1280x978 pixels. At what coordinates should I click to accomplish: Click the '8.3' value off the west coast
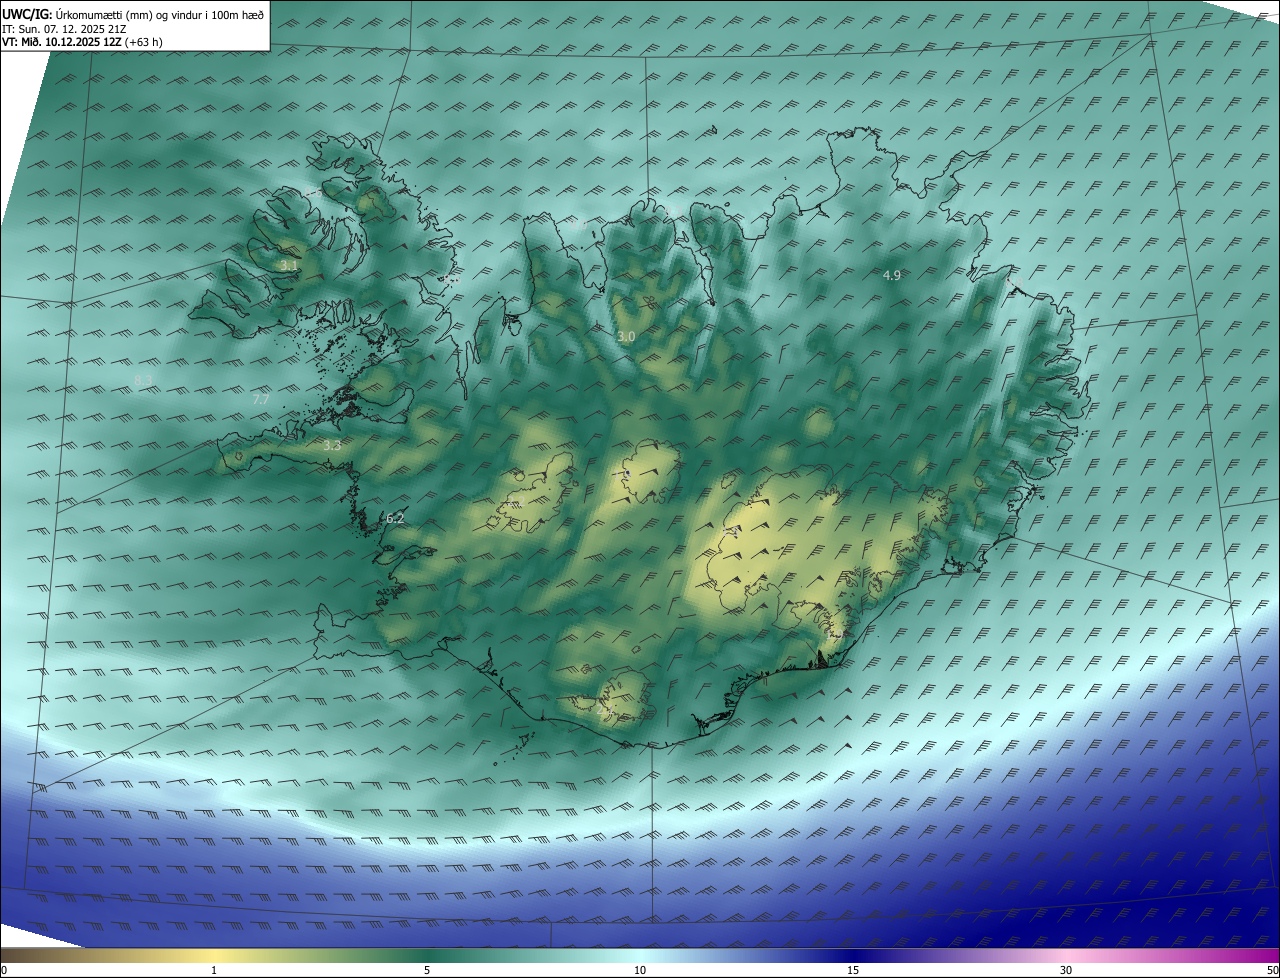click(x=143, y=381)
